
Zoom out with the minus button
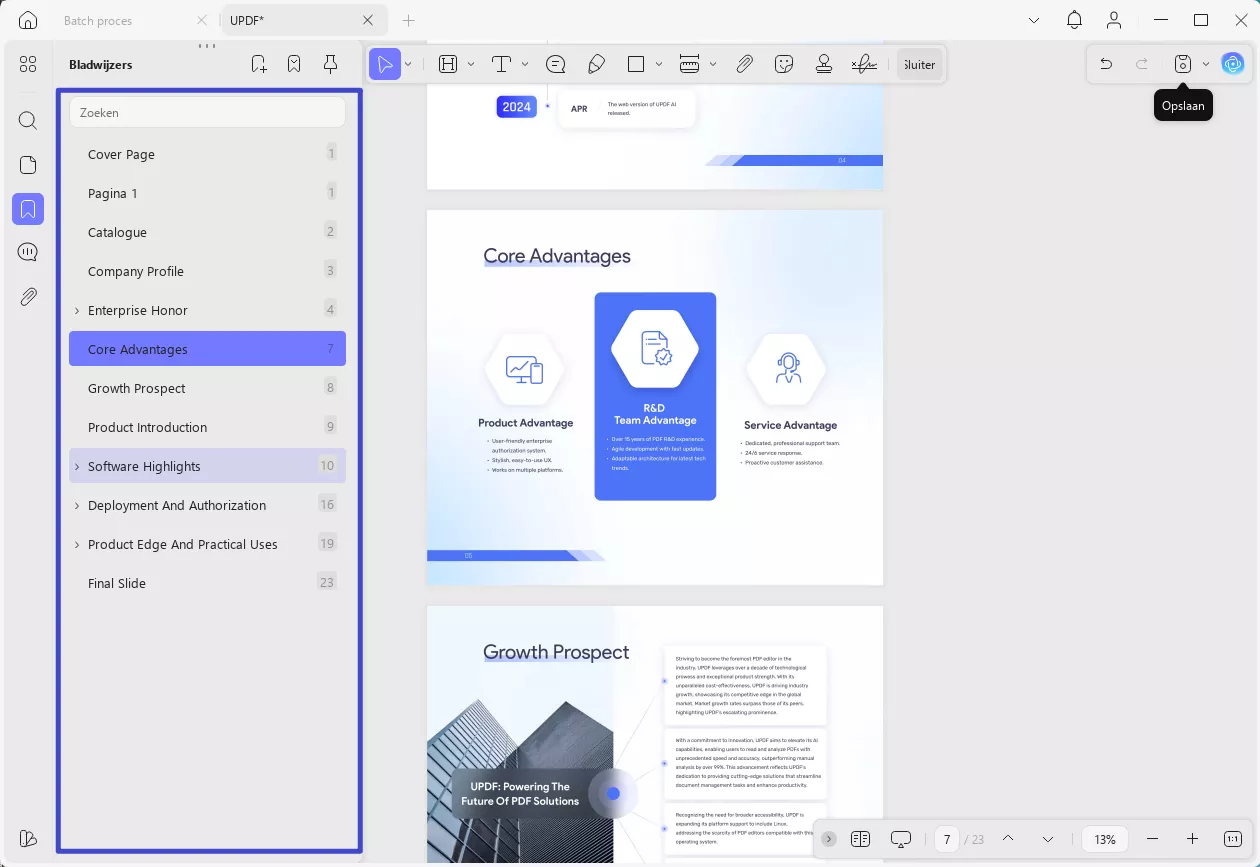click(1153, 839)
